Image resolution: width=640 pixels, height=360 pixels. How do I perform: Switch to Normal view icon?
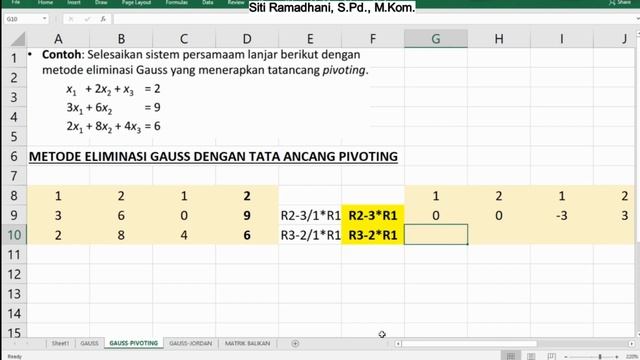pyautogui.click(x=511, y=356)
